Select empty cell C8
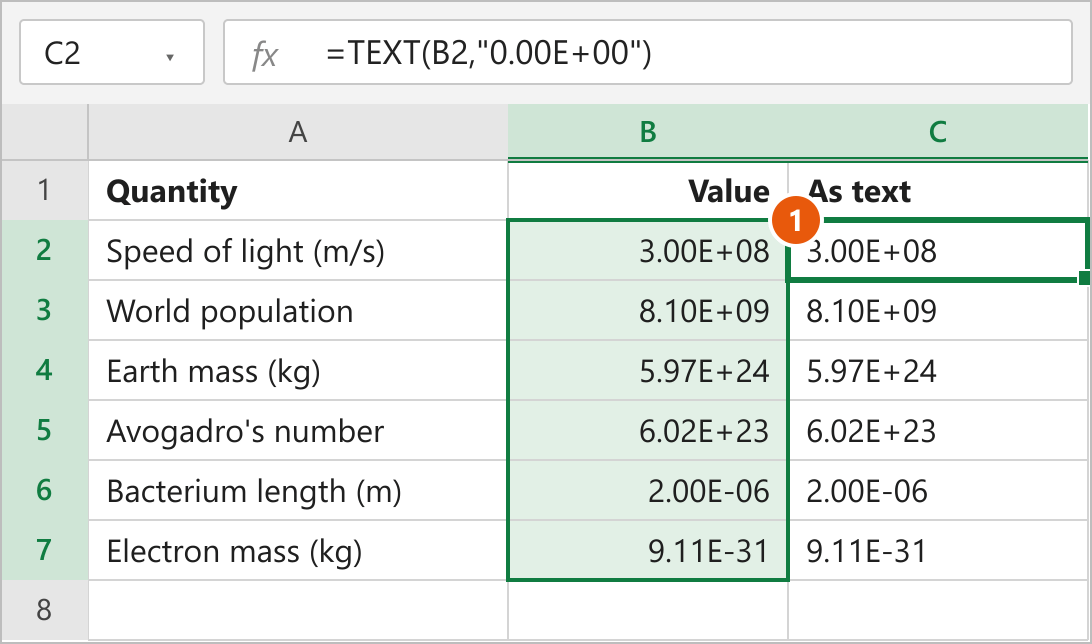Viewport: 1092px width, 644px height. click(938, 610)
